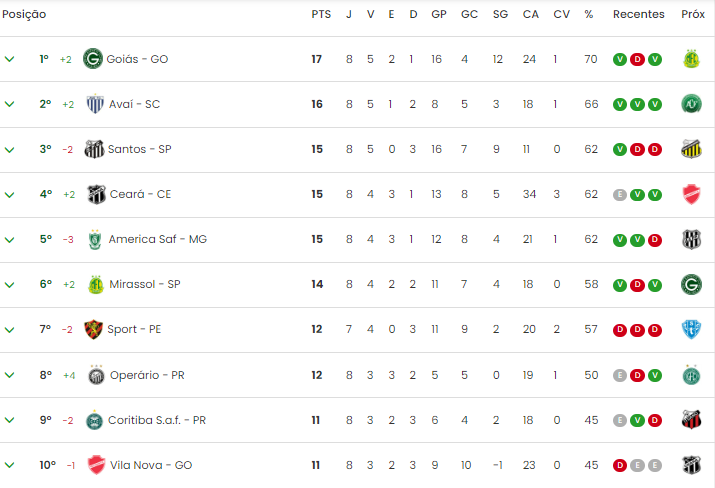
Task: Click the red D result badge in Goiás row
Action: click(x=637, y=59)
